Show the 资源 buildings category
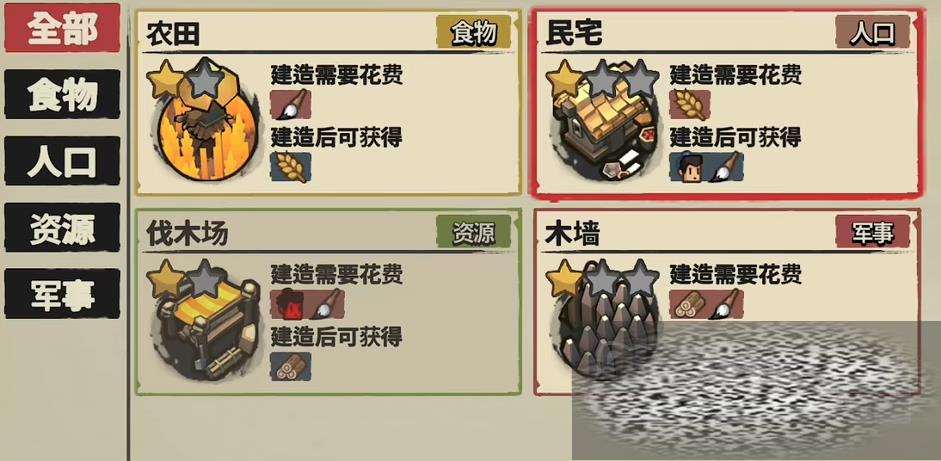 tap(62, 227)
